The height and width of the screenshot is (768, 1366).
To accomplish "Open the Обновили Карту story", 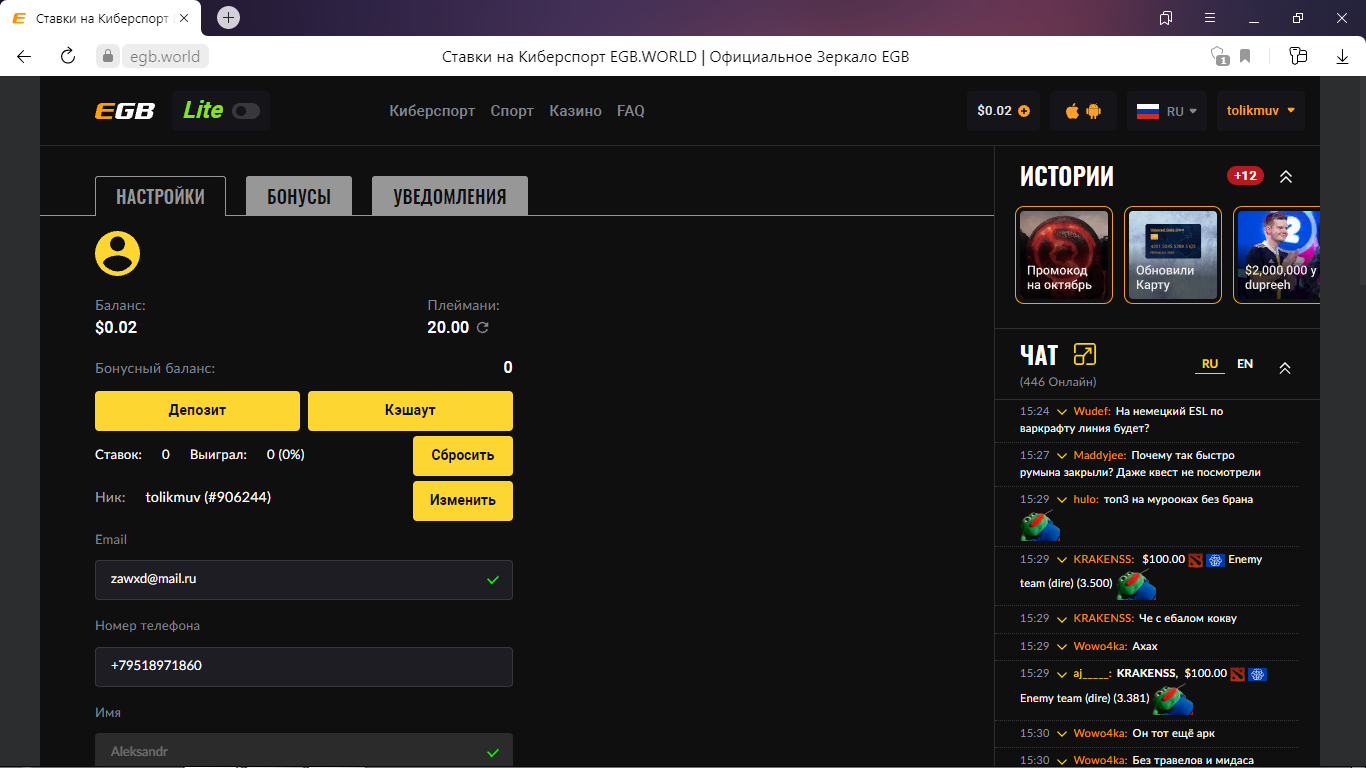I will pyautogui.click(x=1173, y=254).
